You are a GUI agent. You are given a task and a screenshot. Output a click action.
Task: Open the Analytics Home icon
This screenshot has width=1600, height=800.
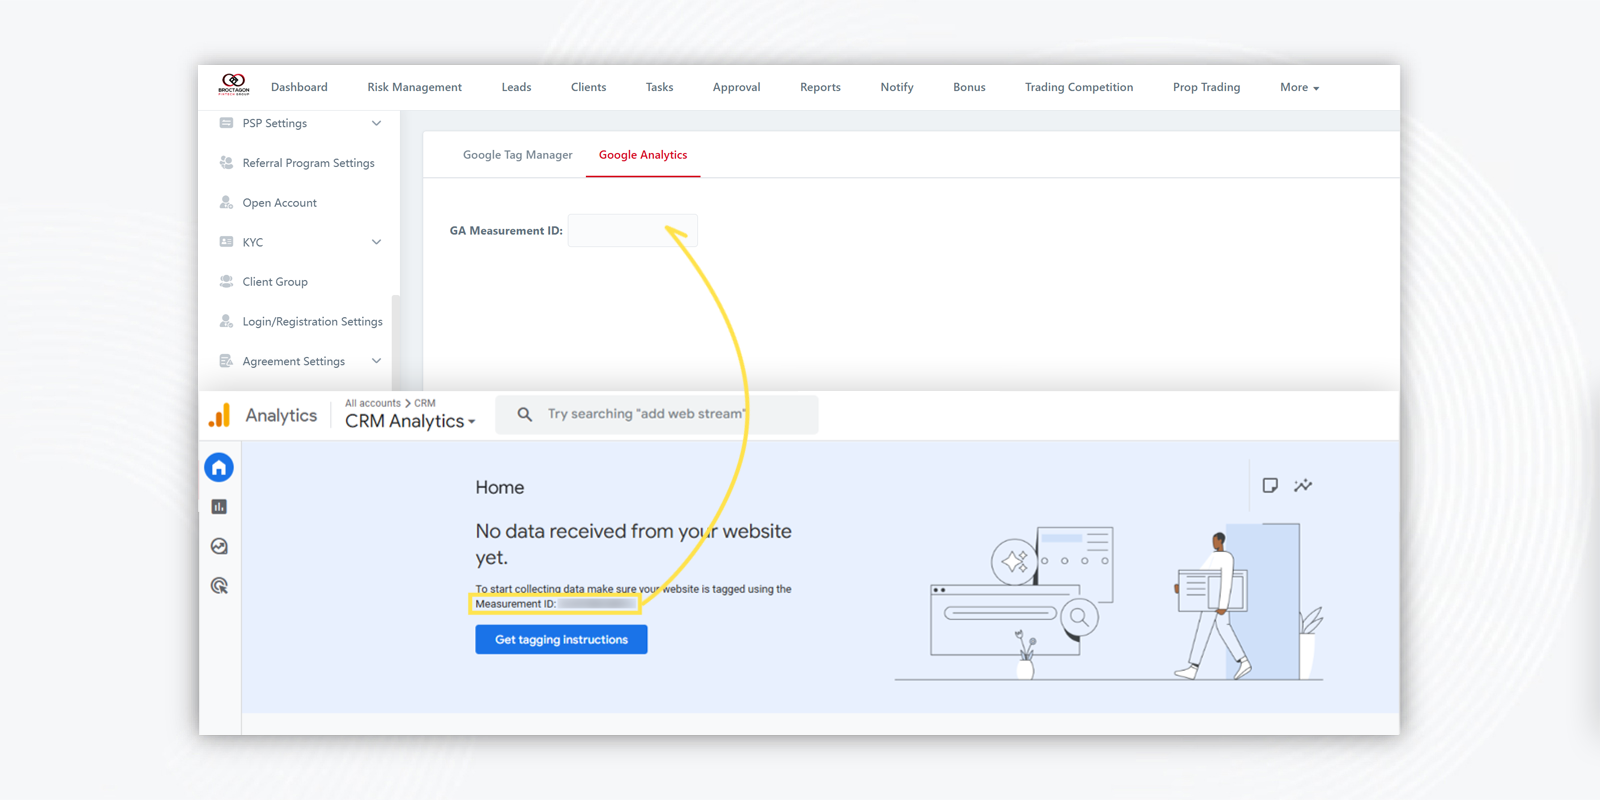click(219, 467)
